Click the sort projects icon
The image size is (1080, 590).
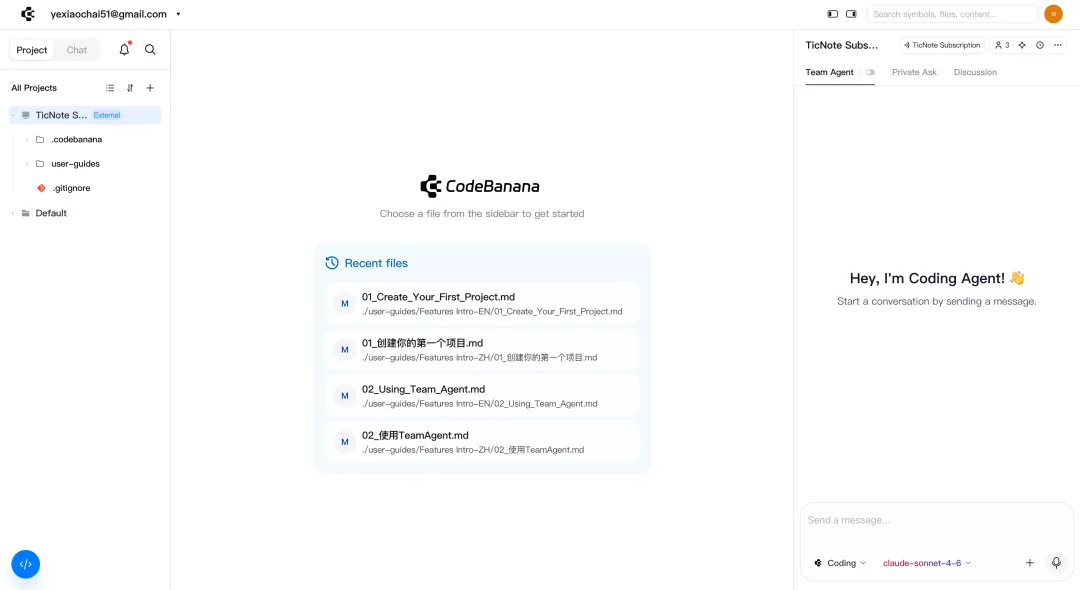coord(130,88)
